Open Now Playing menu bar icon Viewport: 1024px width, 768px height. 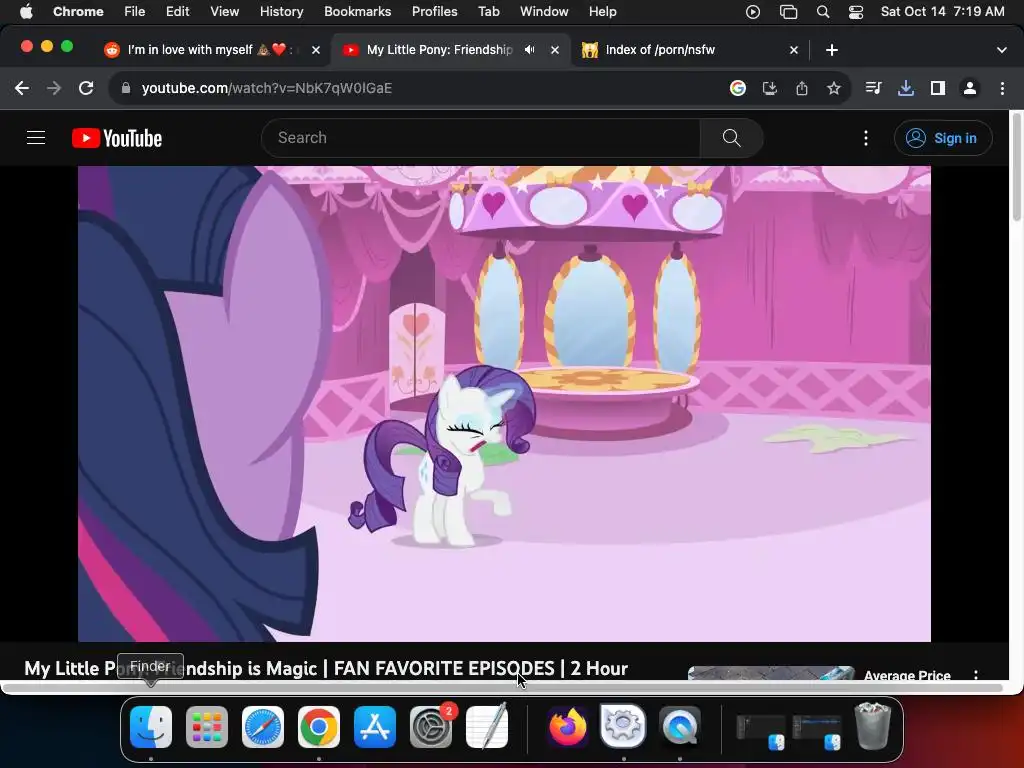[752, 11]
